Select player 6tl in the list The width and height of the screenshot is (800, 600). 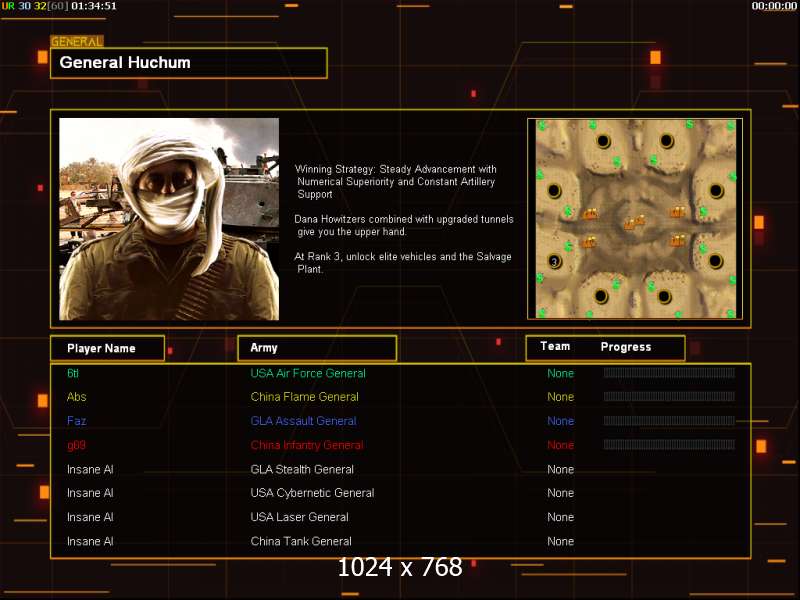(x=73, y=373)
